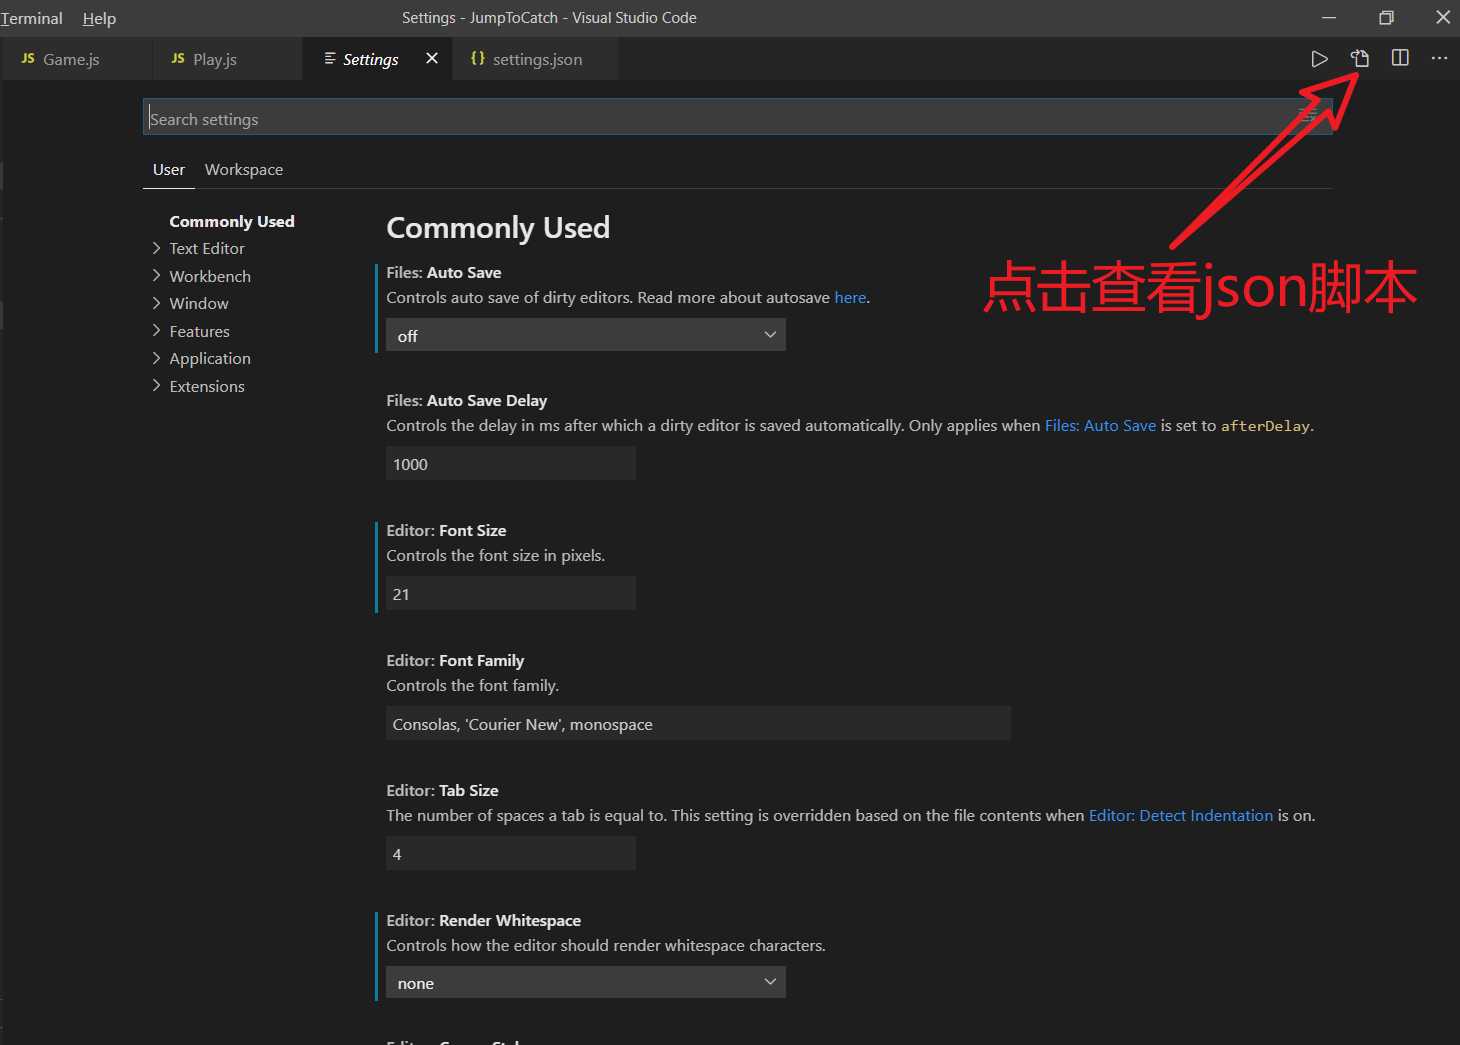Select the User settings scope tab
This screenshot has width=1460, height=1045.
pyautogui.click(x=169, y=170)
